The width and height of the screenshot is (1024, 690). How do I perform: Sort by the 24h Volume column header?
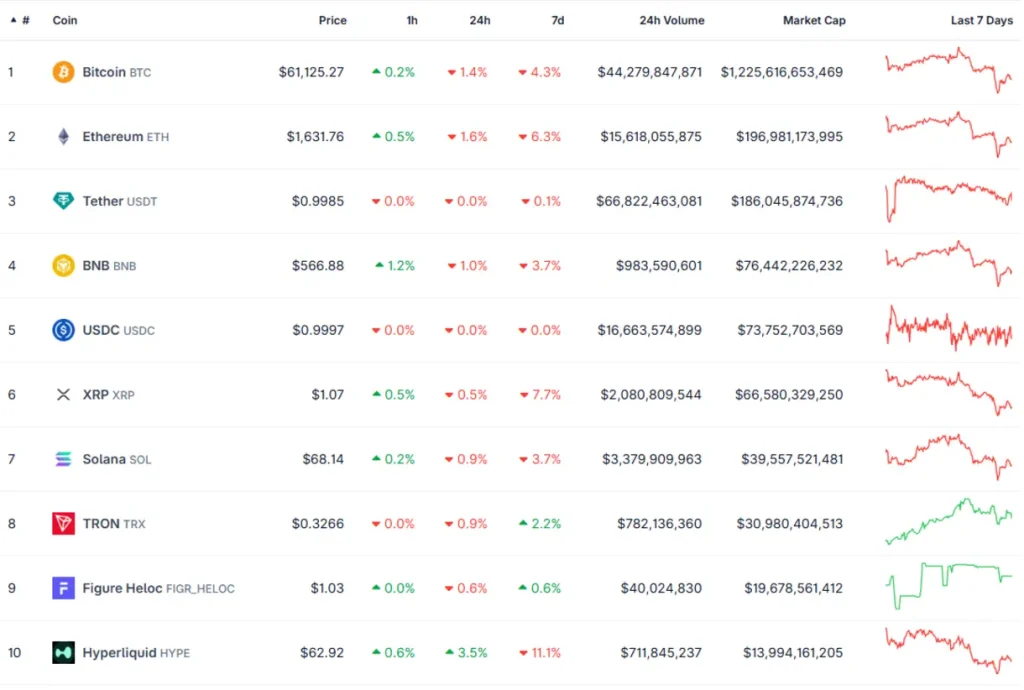671,20
